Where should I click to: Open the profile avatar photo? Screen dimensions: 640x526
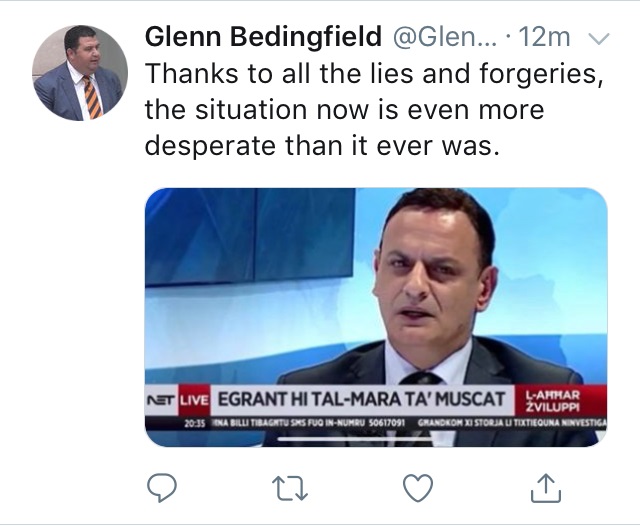tap(81, 73)
